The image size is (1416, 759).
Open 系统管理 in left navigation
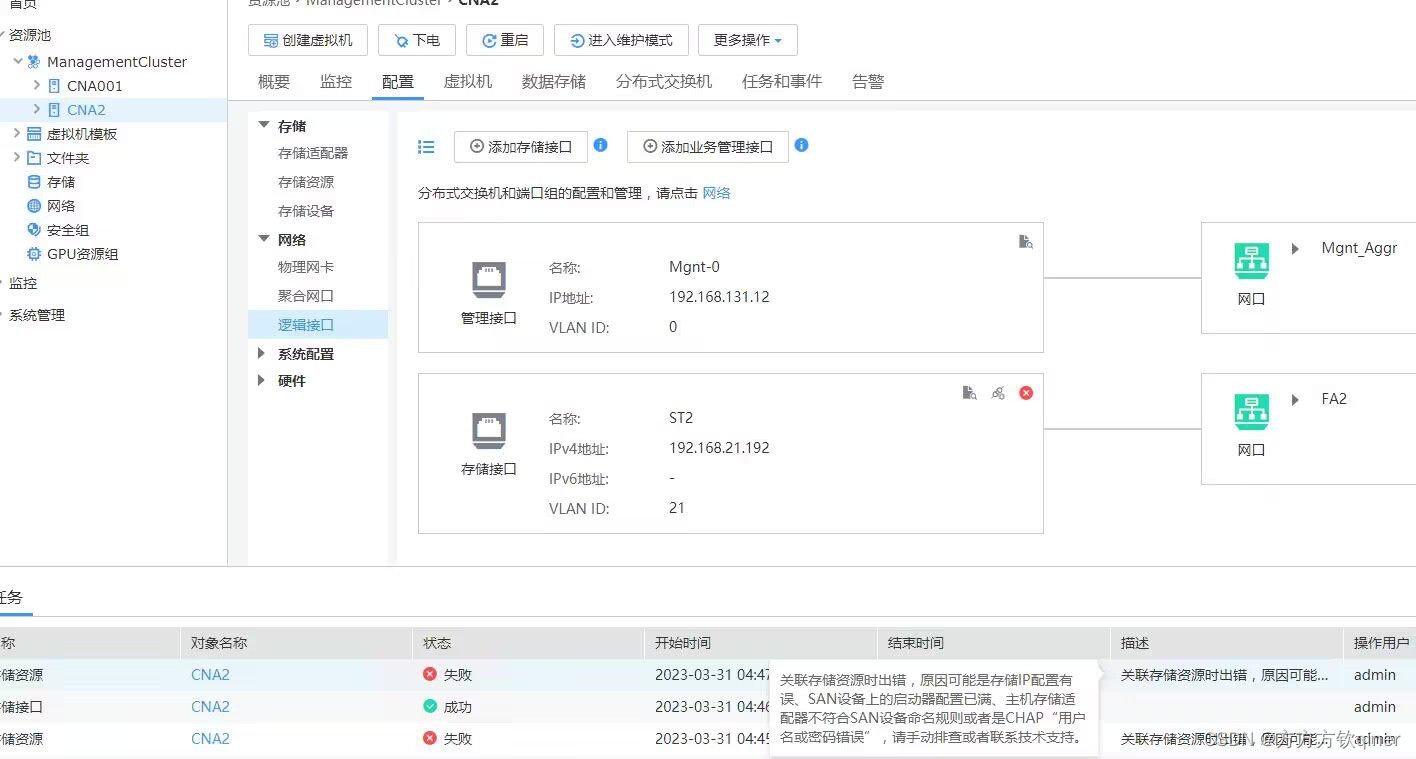click(37, 315)
